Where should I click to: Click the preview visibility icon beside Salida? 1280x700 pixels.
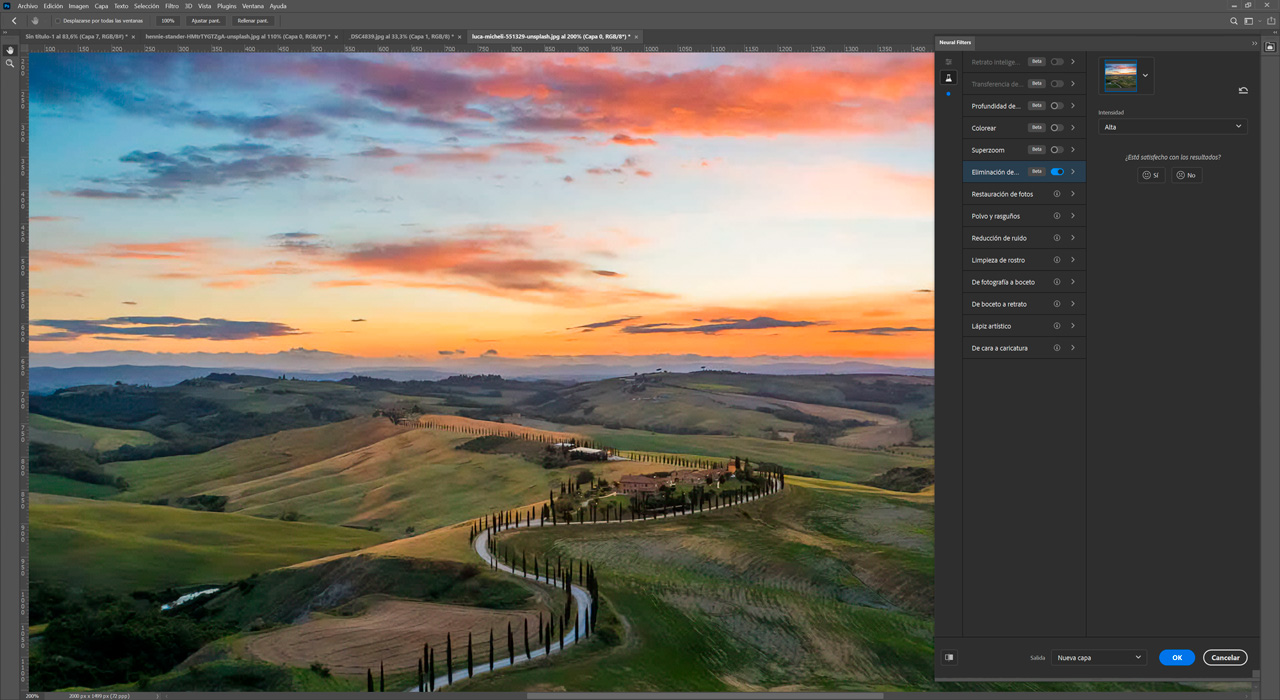point(948,657)
